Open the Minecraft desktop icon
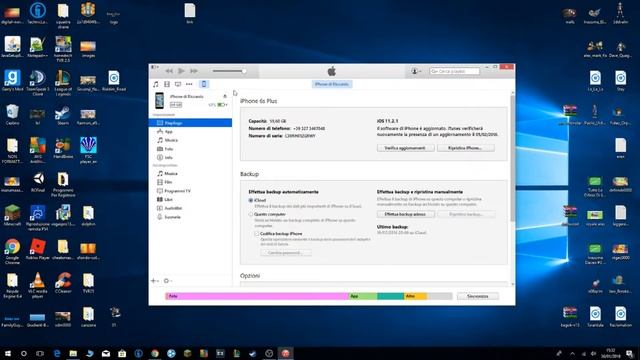The image size is (640, 360). 12,216
